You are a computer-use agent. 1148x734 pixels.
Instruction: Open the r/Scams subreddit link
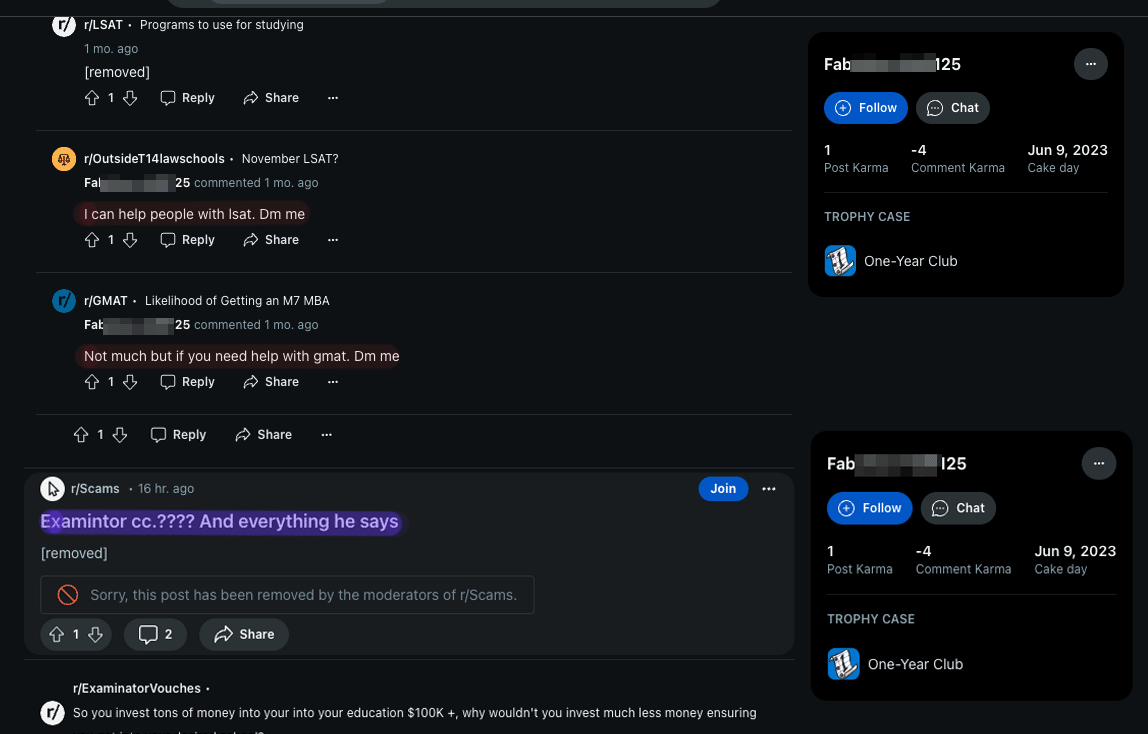(95, 489)
